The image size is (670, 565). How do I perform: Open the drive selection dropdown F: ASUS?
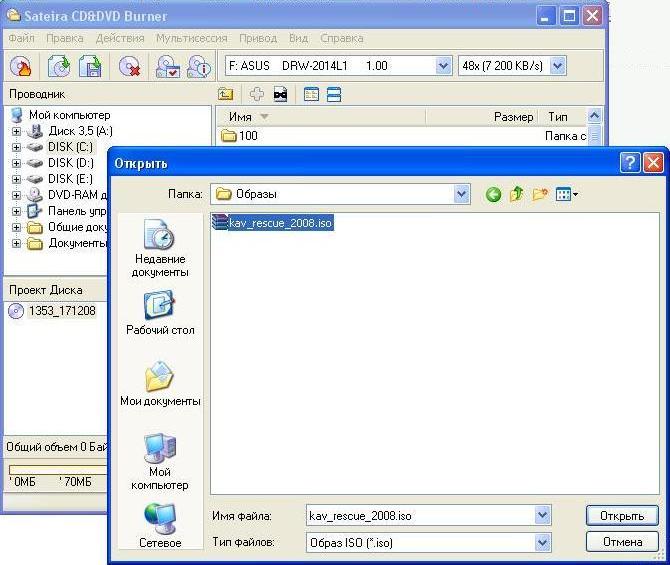444,66
